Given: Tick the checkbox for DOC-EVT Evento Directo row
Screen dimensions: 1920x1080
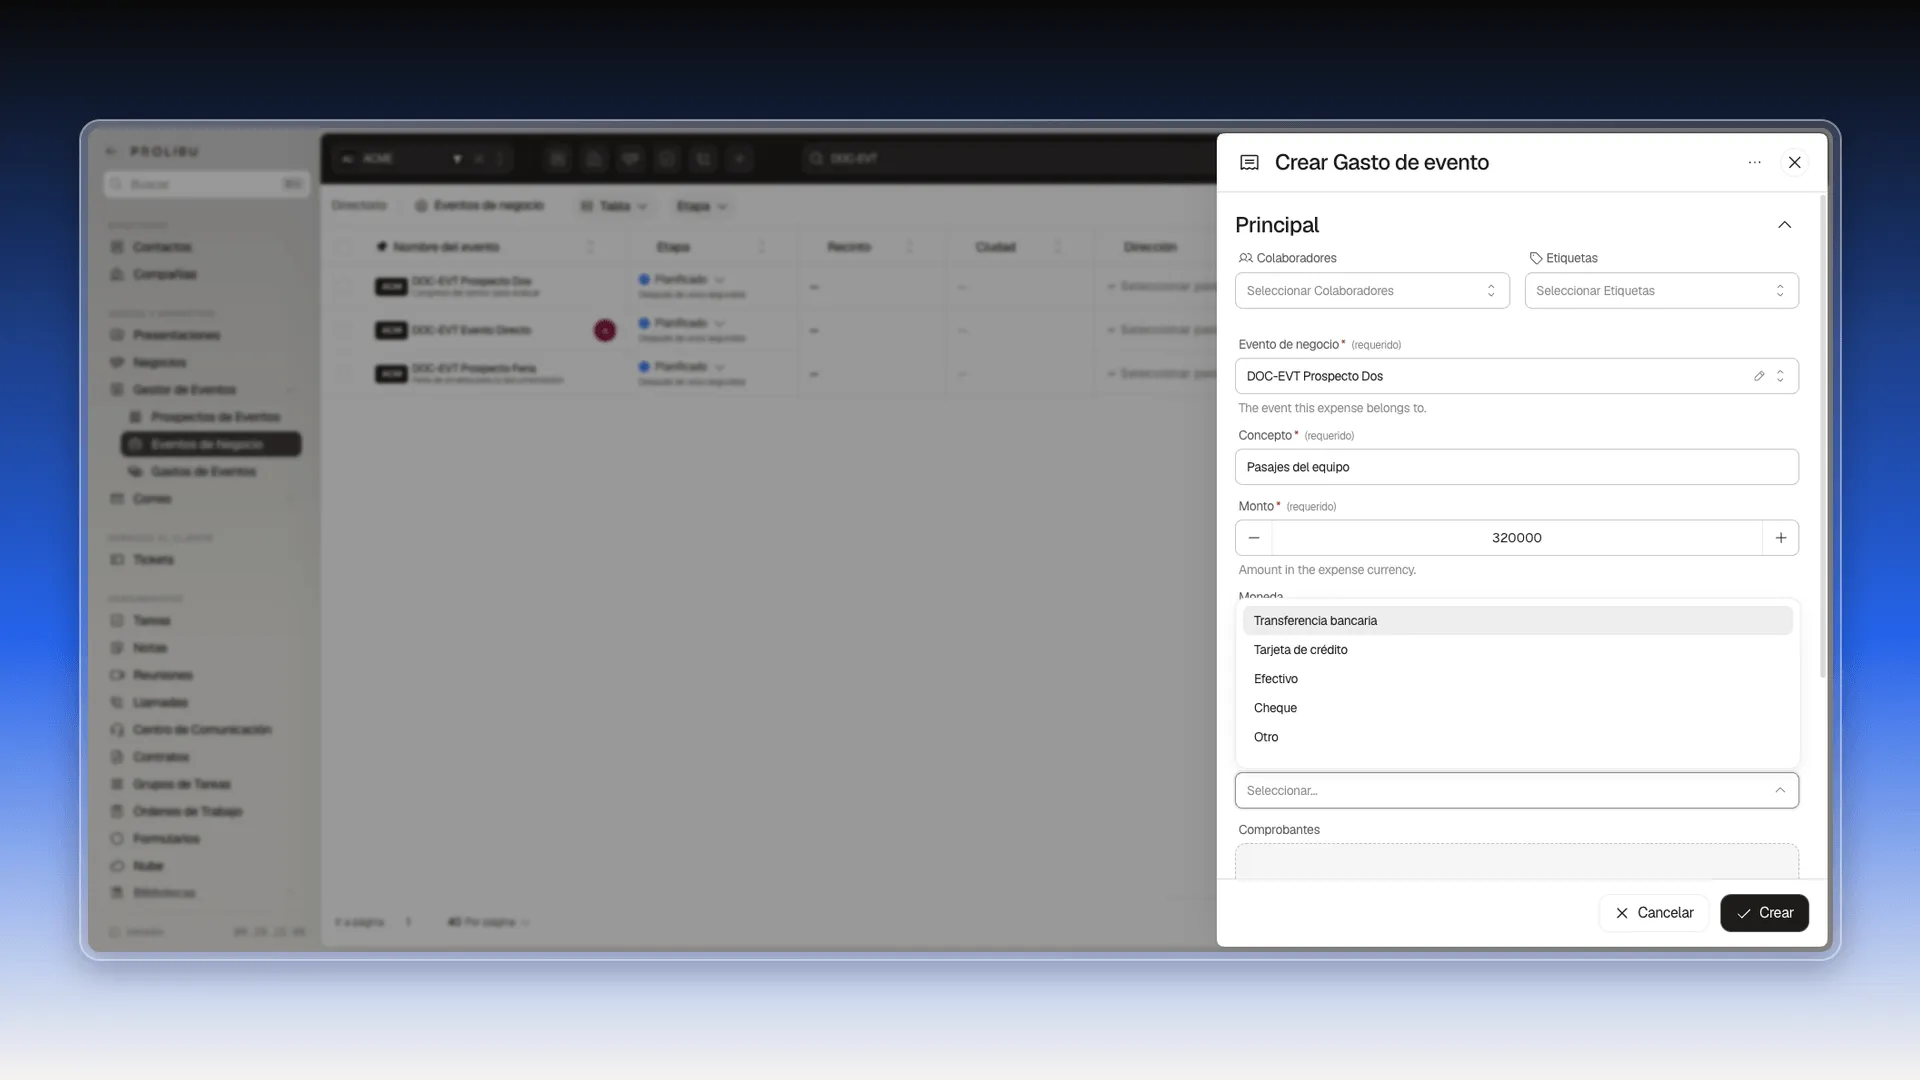Looking at the screenshot, I should point(344,330).
